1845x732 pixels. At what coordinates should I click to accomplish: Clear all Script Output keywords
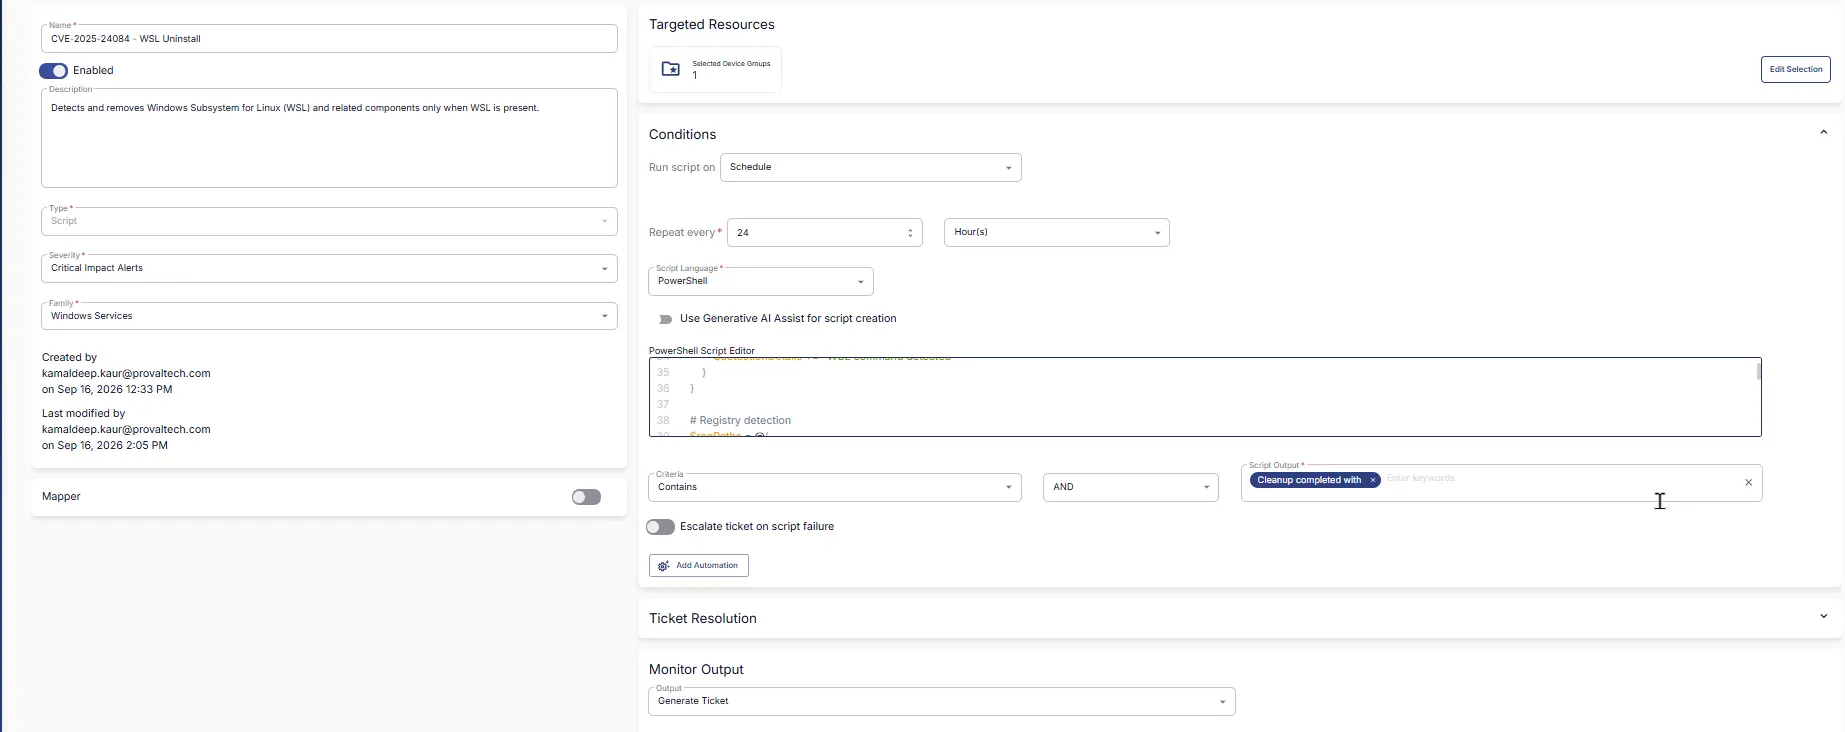pos(1748,482)
